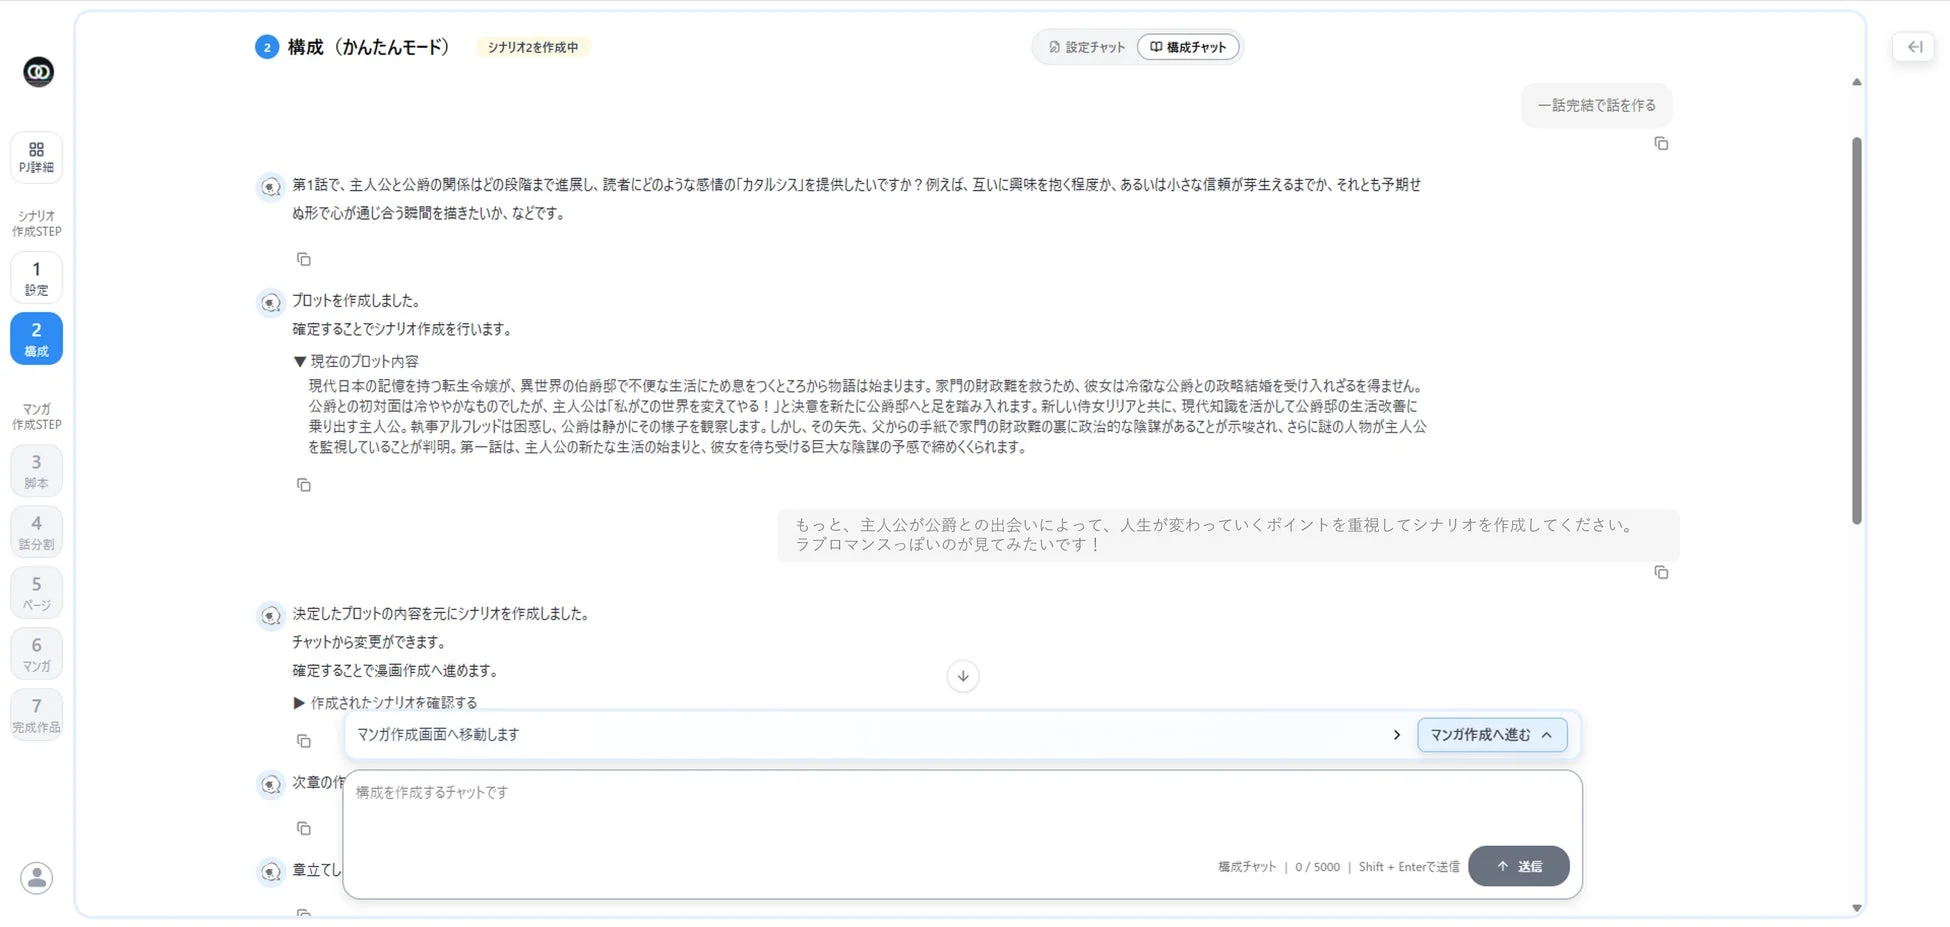
Task: Copy the プロットを作成しました message
Action: point(304,485)
